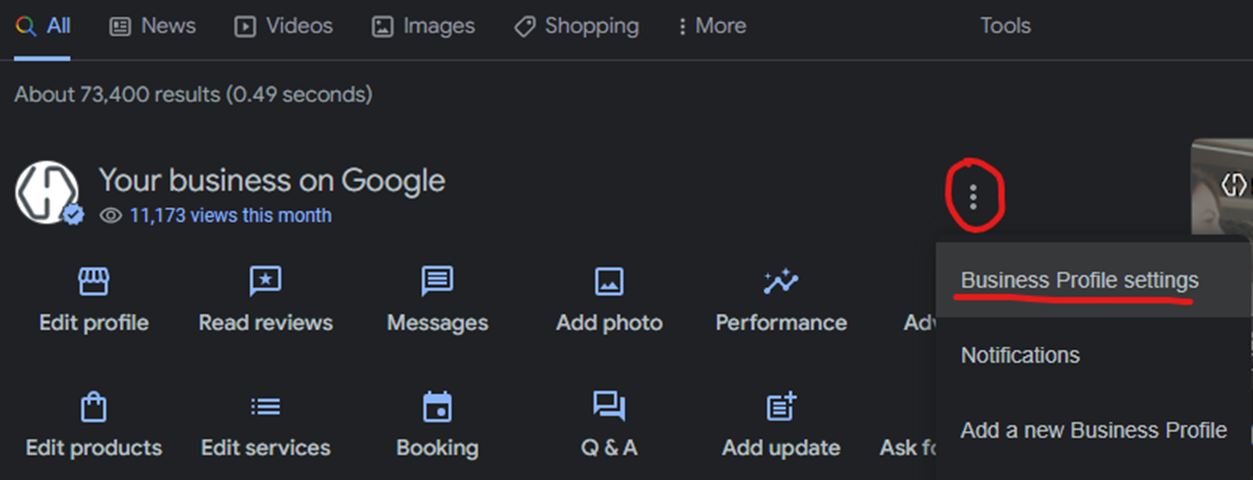The image size is (1253, 480).
Task: Switch to the Shopping search tab
Action: tap(576, 26)
